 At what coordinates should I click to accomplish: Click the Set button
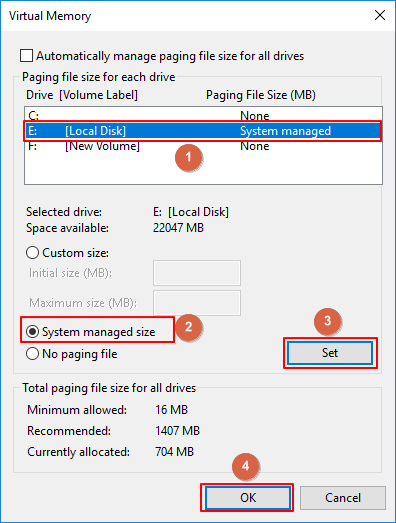pyautogui.click(x=330, y=353)
